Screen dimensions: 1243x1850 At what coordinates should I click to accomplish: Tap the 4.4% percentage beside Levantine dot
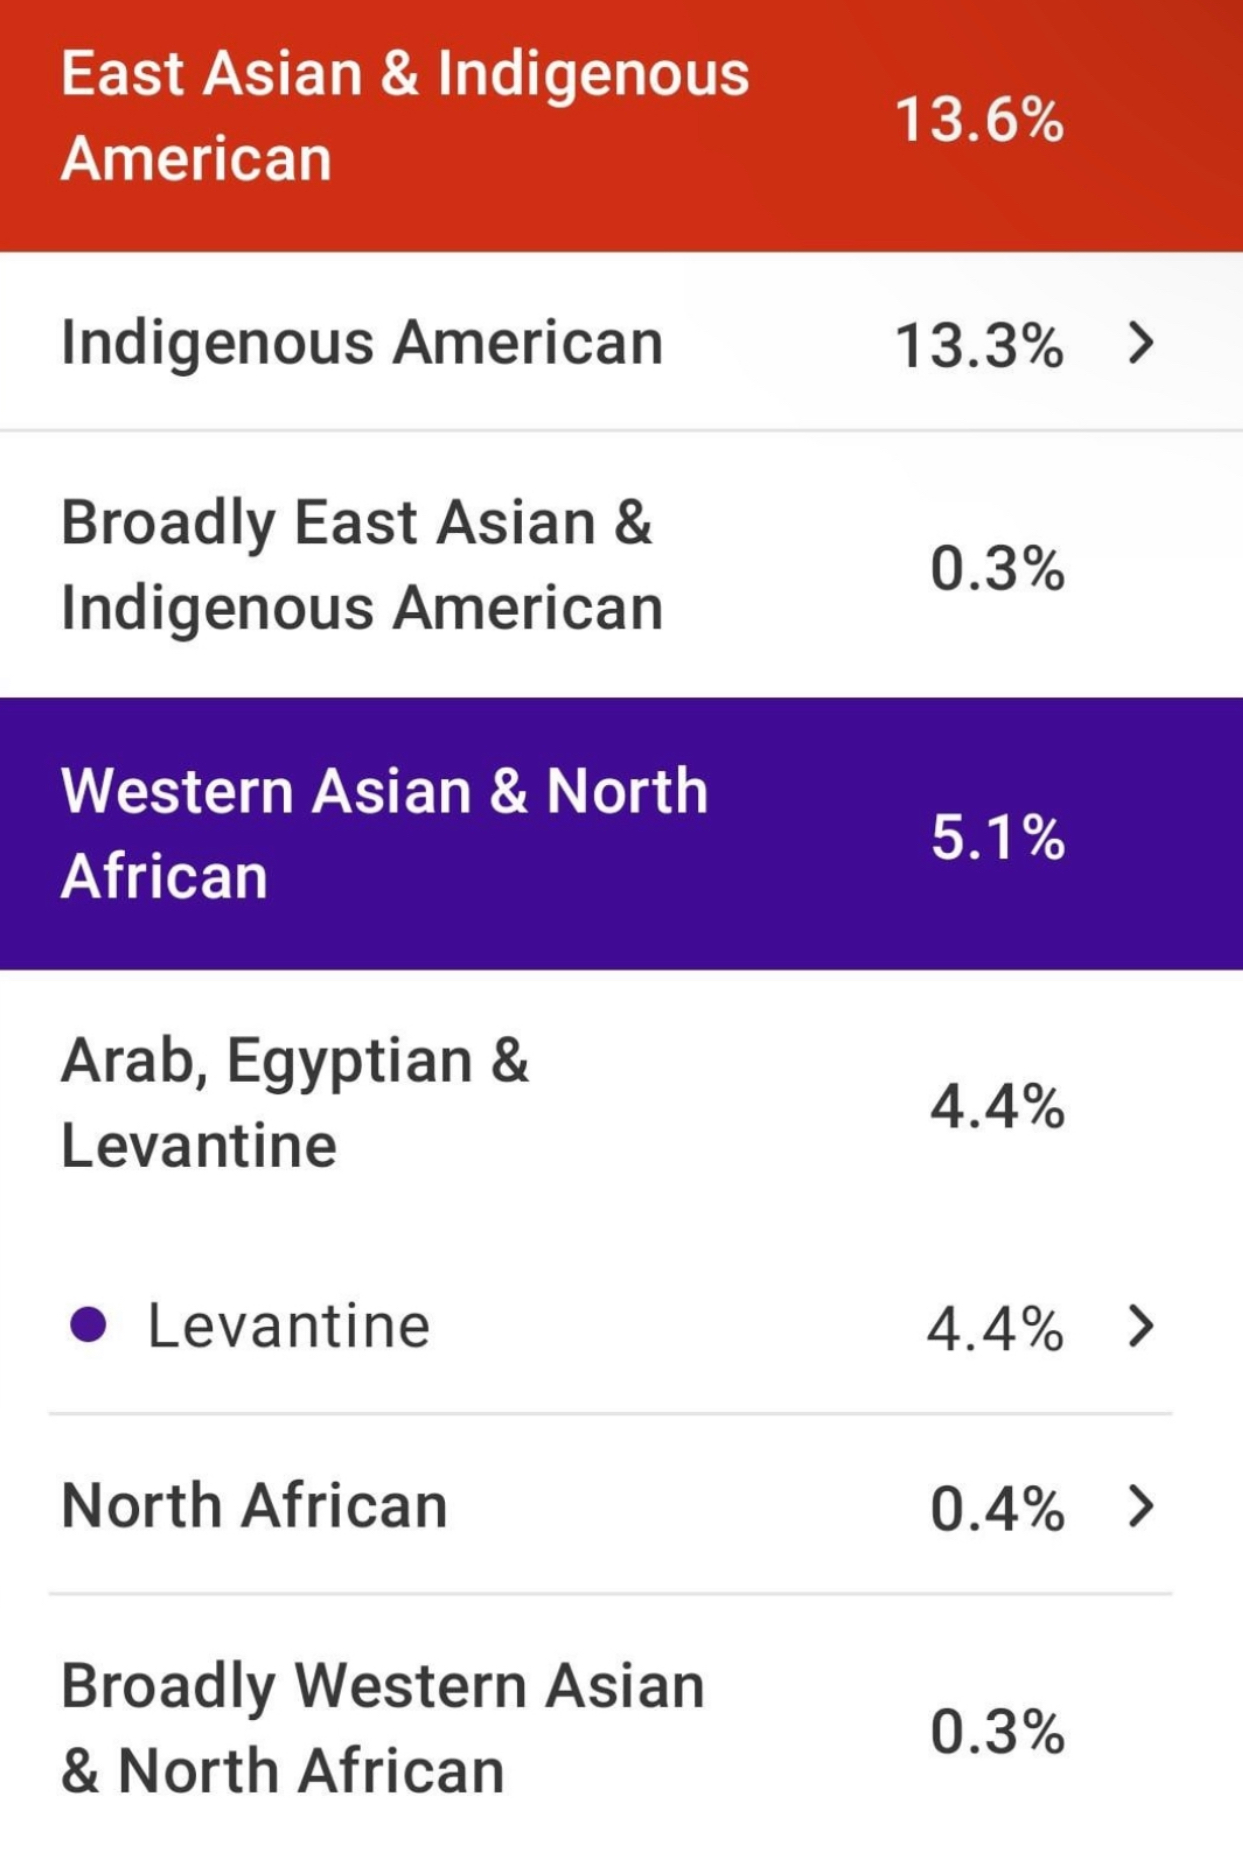point(995,1329)
